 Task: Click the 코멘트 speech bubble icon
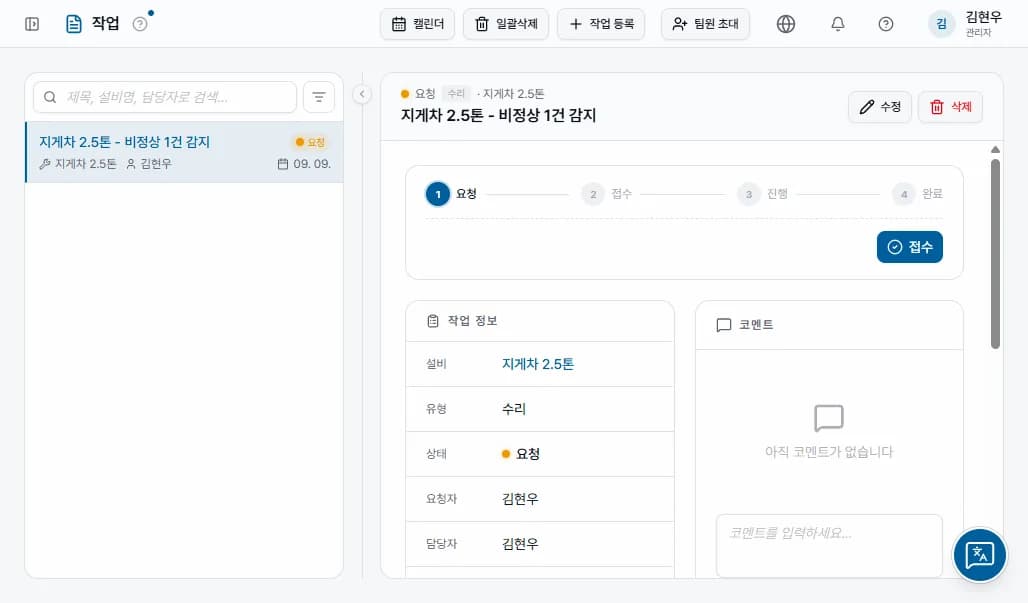(x=724, y=325)
